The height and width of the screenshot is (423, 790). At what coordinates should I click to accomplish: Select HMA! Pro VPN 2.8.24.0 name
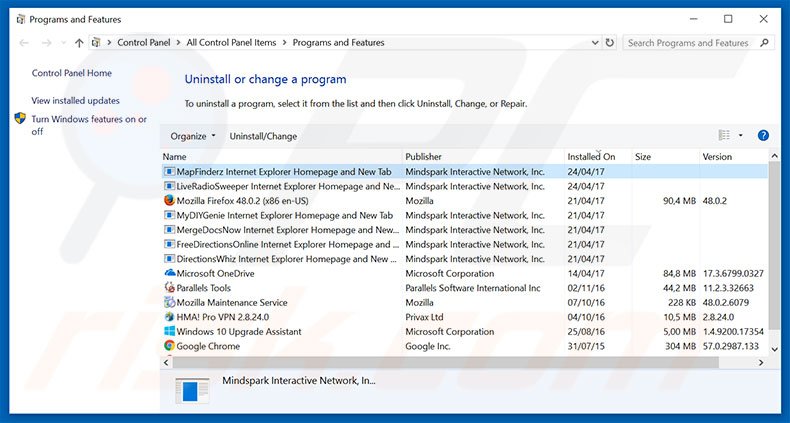[223, 317]
